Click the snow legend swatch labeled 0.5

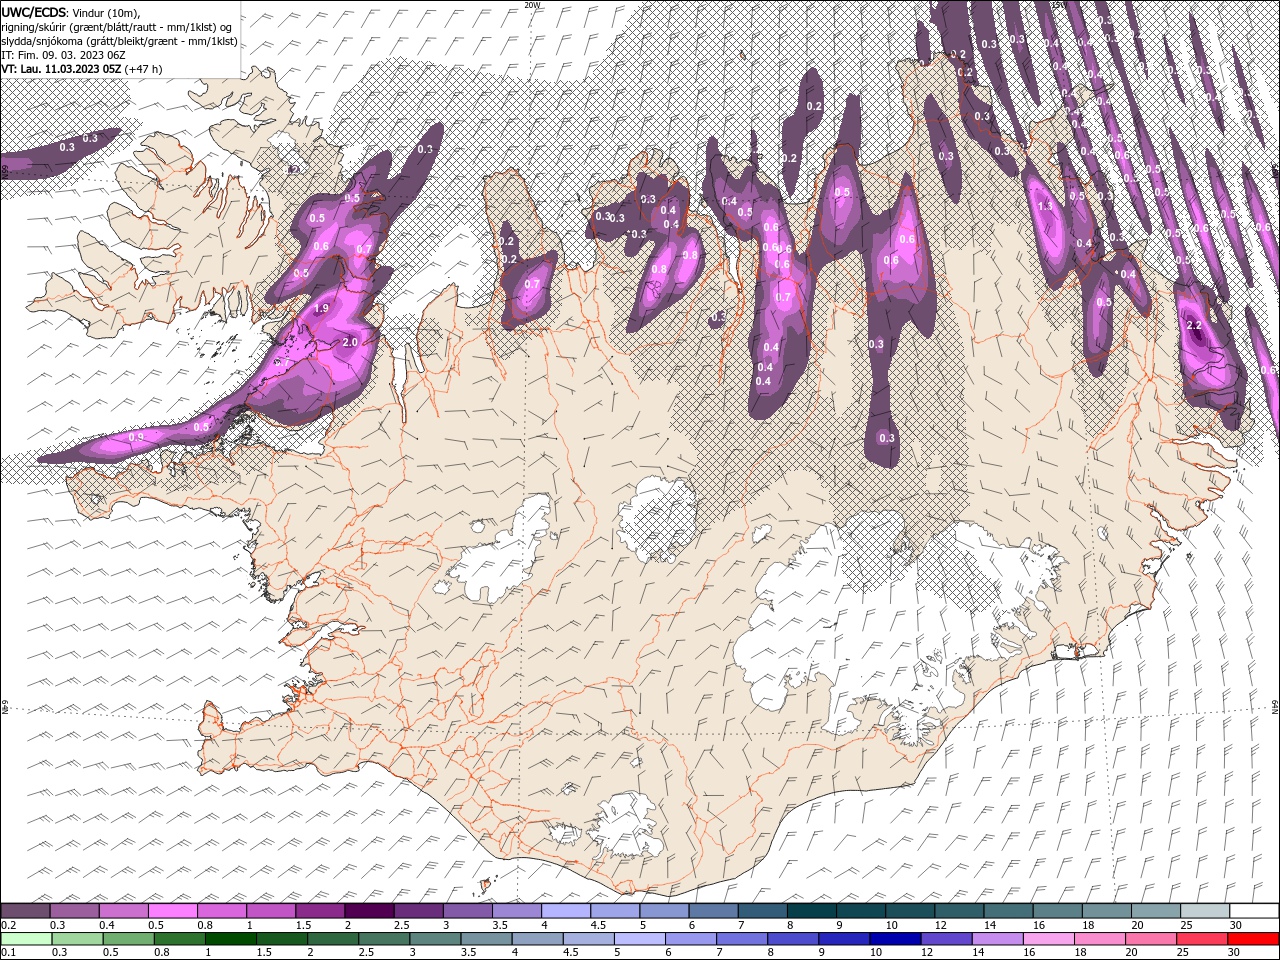172,911
